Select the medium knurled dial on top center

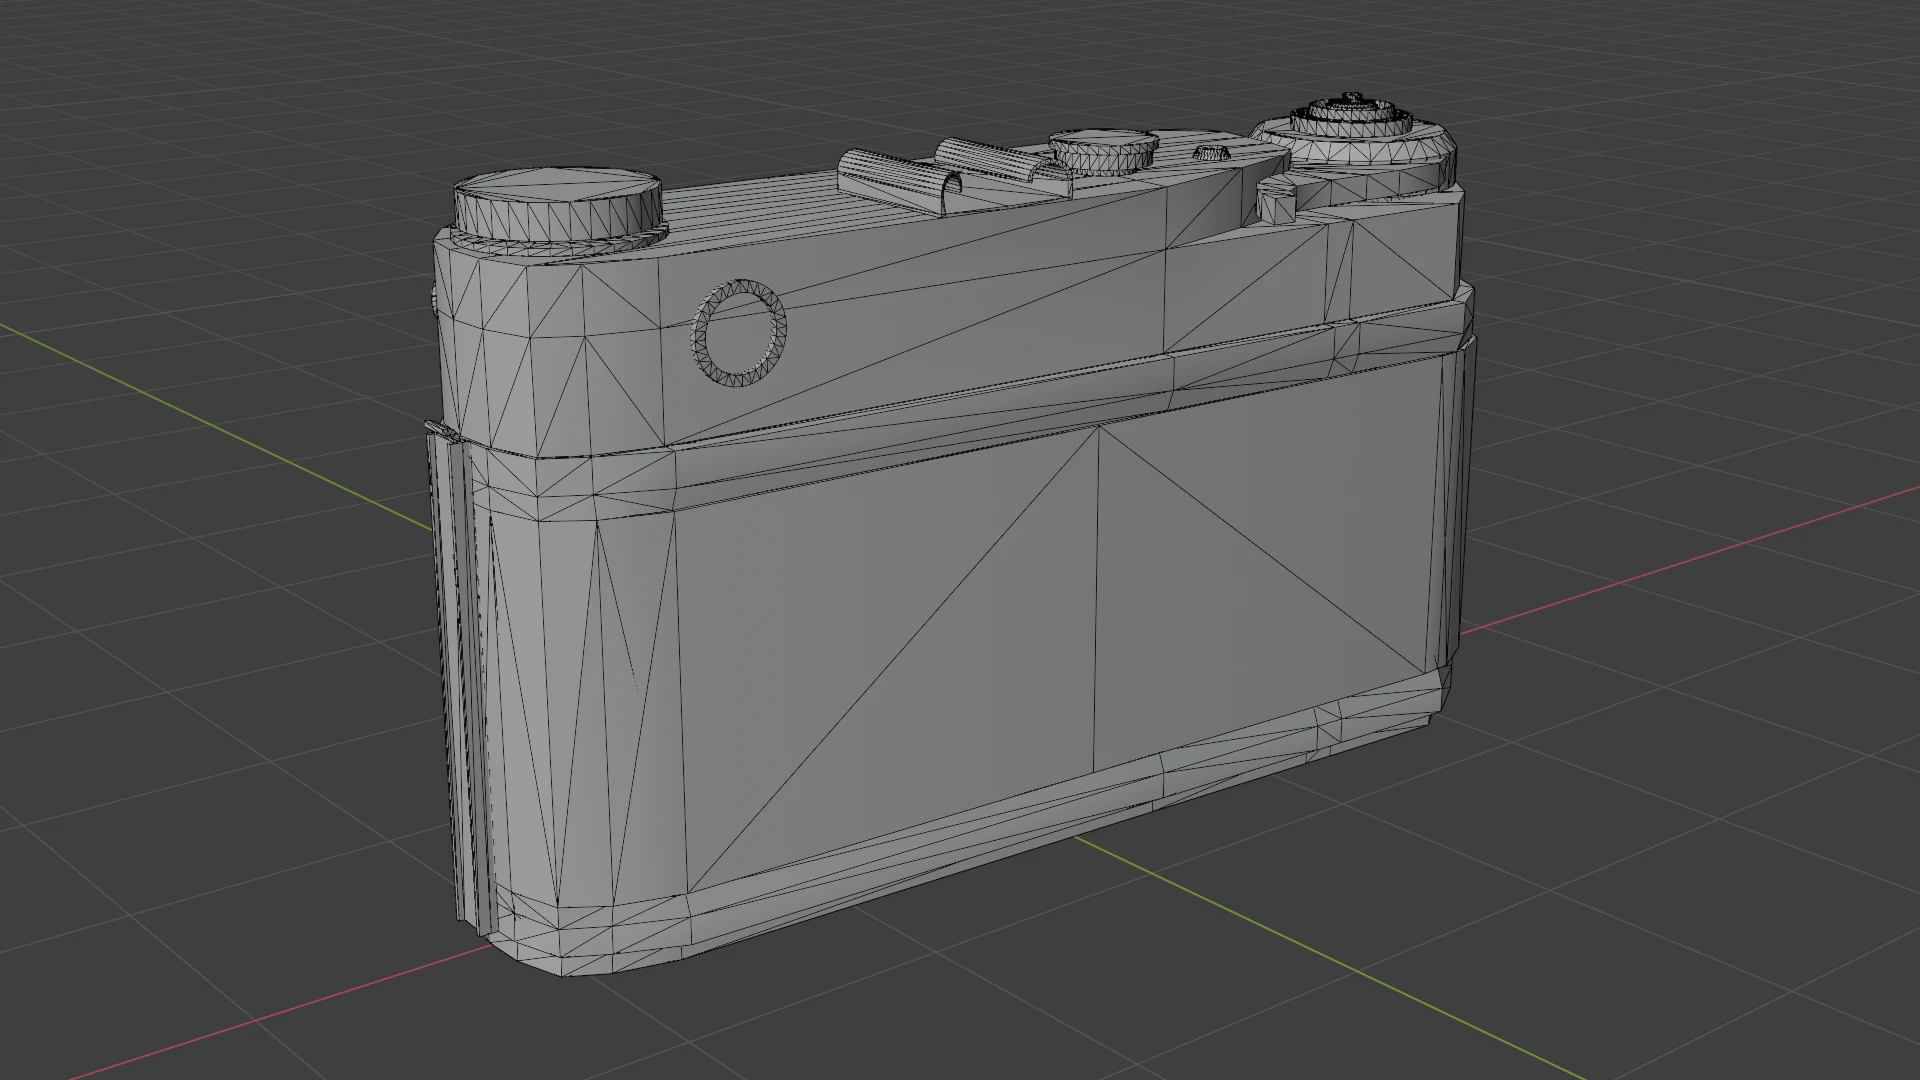click(1104, 151)
